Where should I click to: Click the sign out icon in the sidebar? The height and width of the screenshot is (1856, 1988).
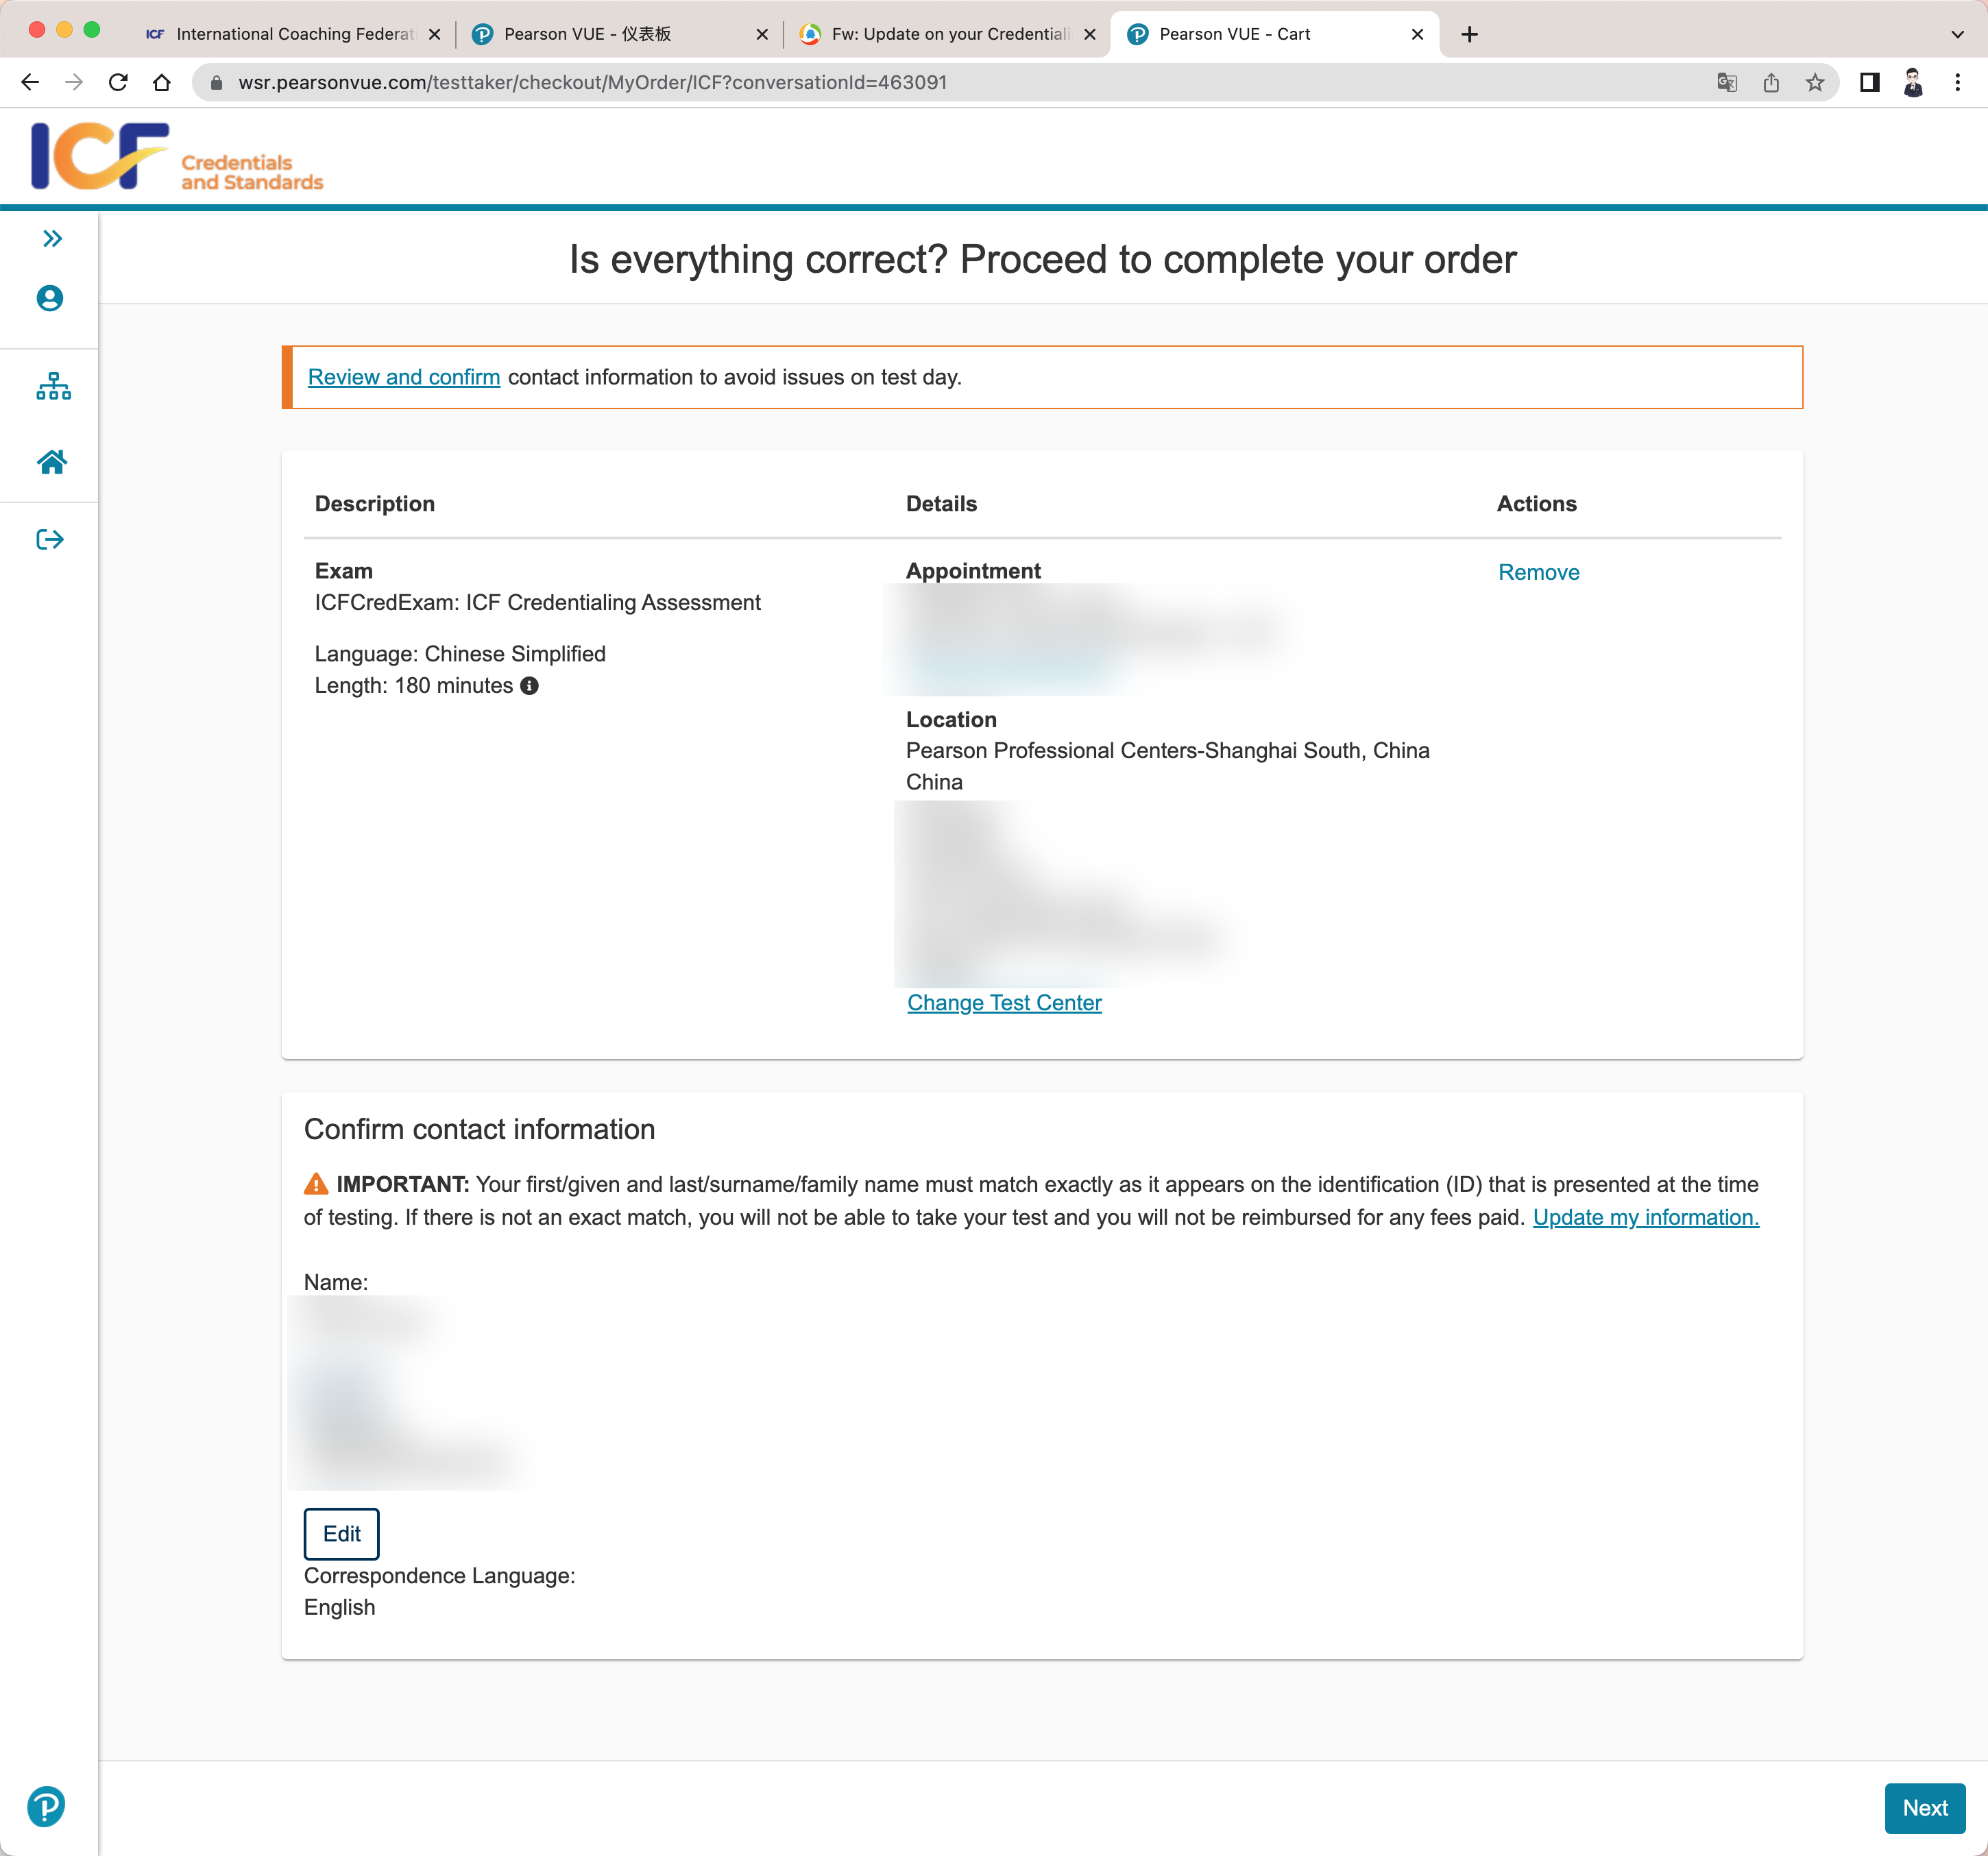50,540
